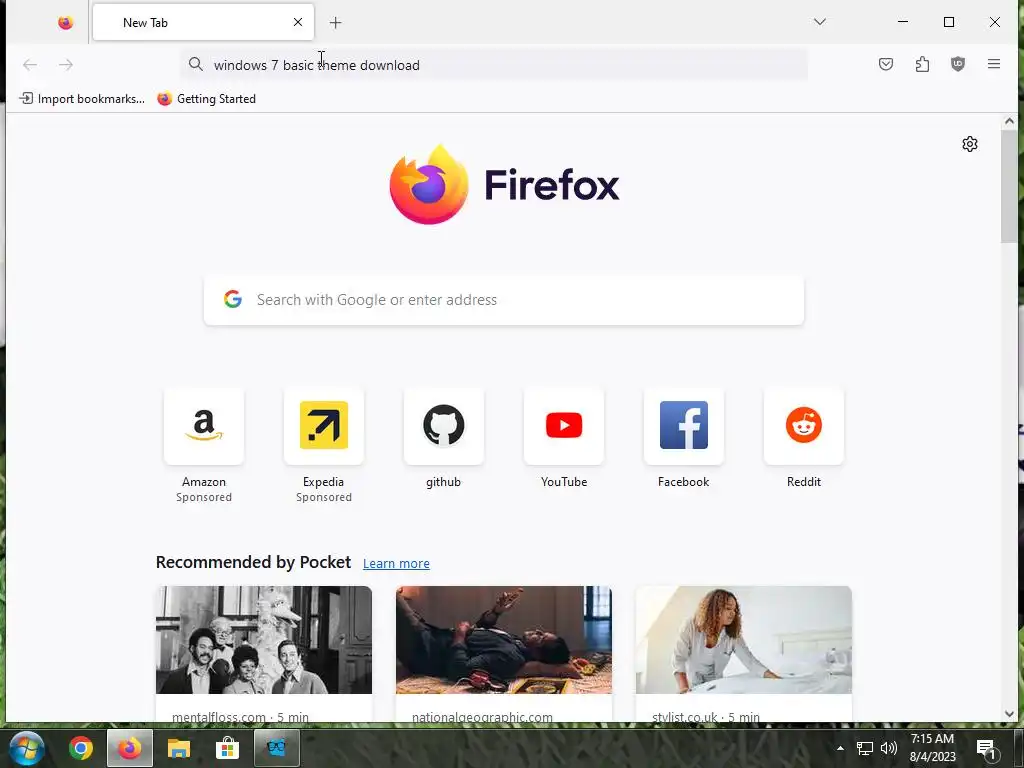Open the Windows Start button
The height and width of the screenshot is (768, 1024).
click(x=27, y=748)
